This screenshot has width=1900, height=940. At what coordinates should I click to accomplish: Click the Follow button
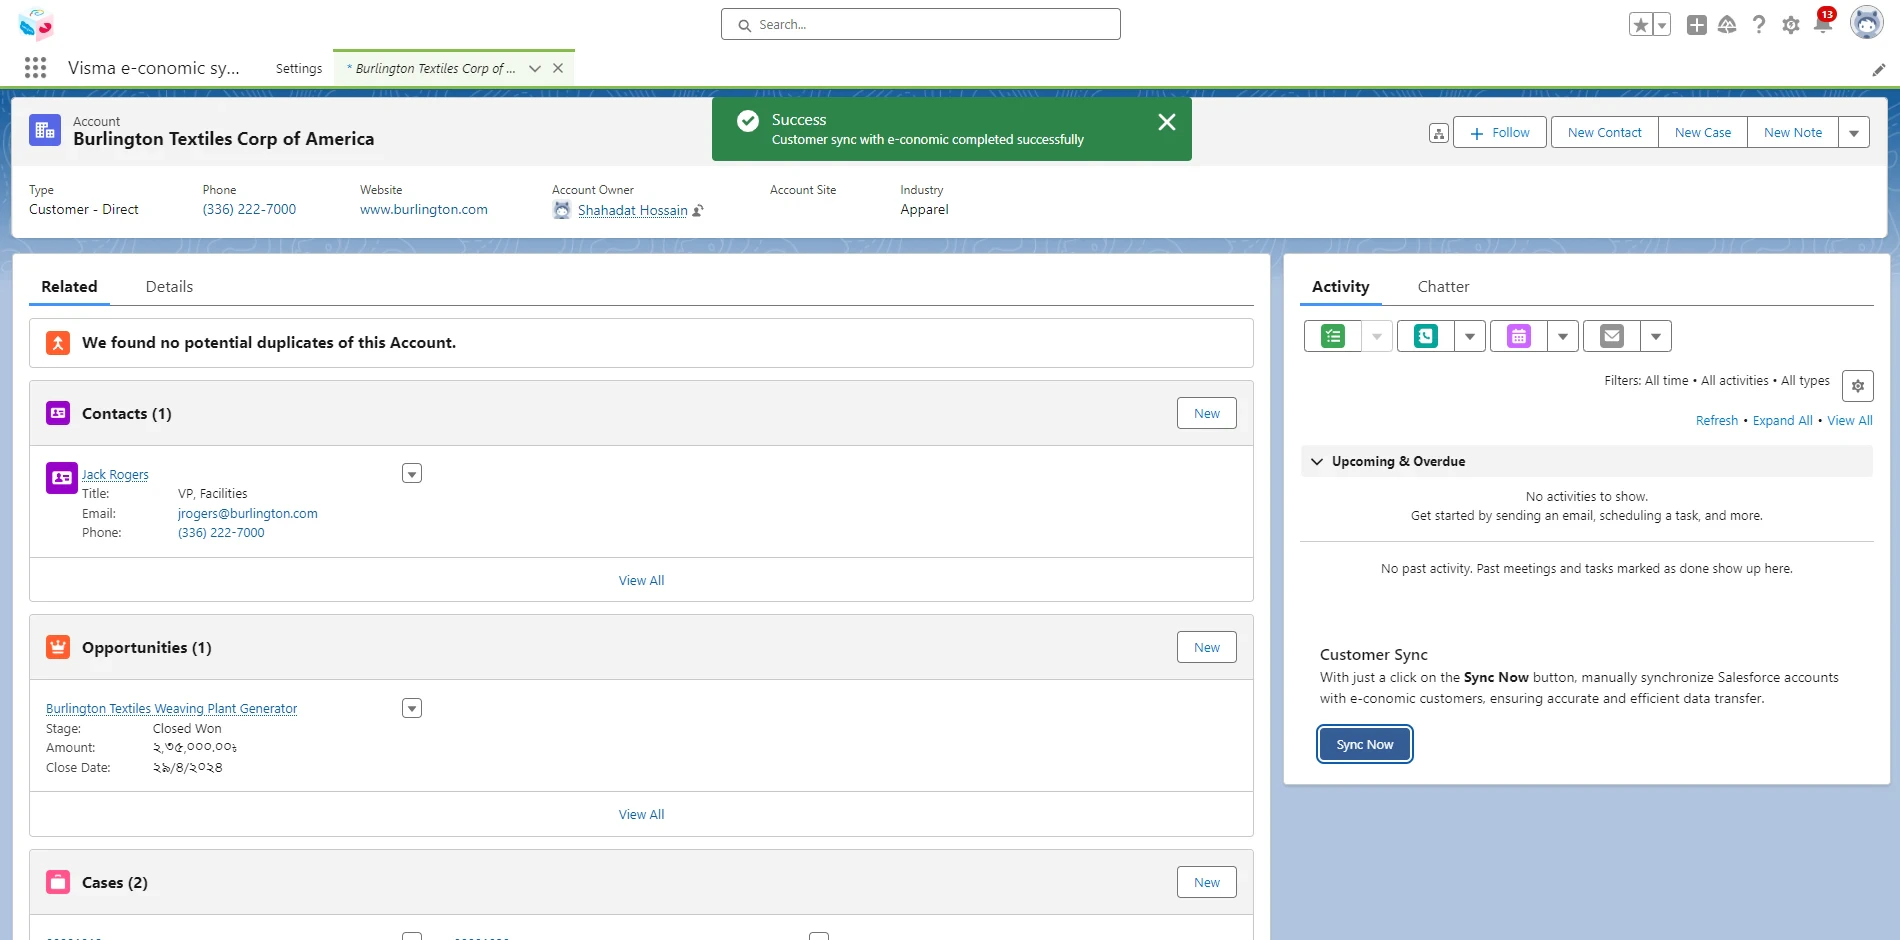tap(1500, 132)
